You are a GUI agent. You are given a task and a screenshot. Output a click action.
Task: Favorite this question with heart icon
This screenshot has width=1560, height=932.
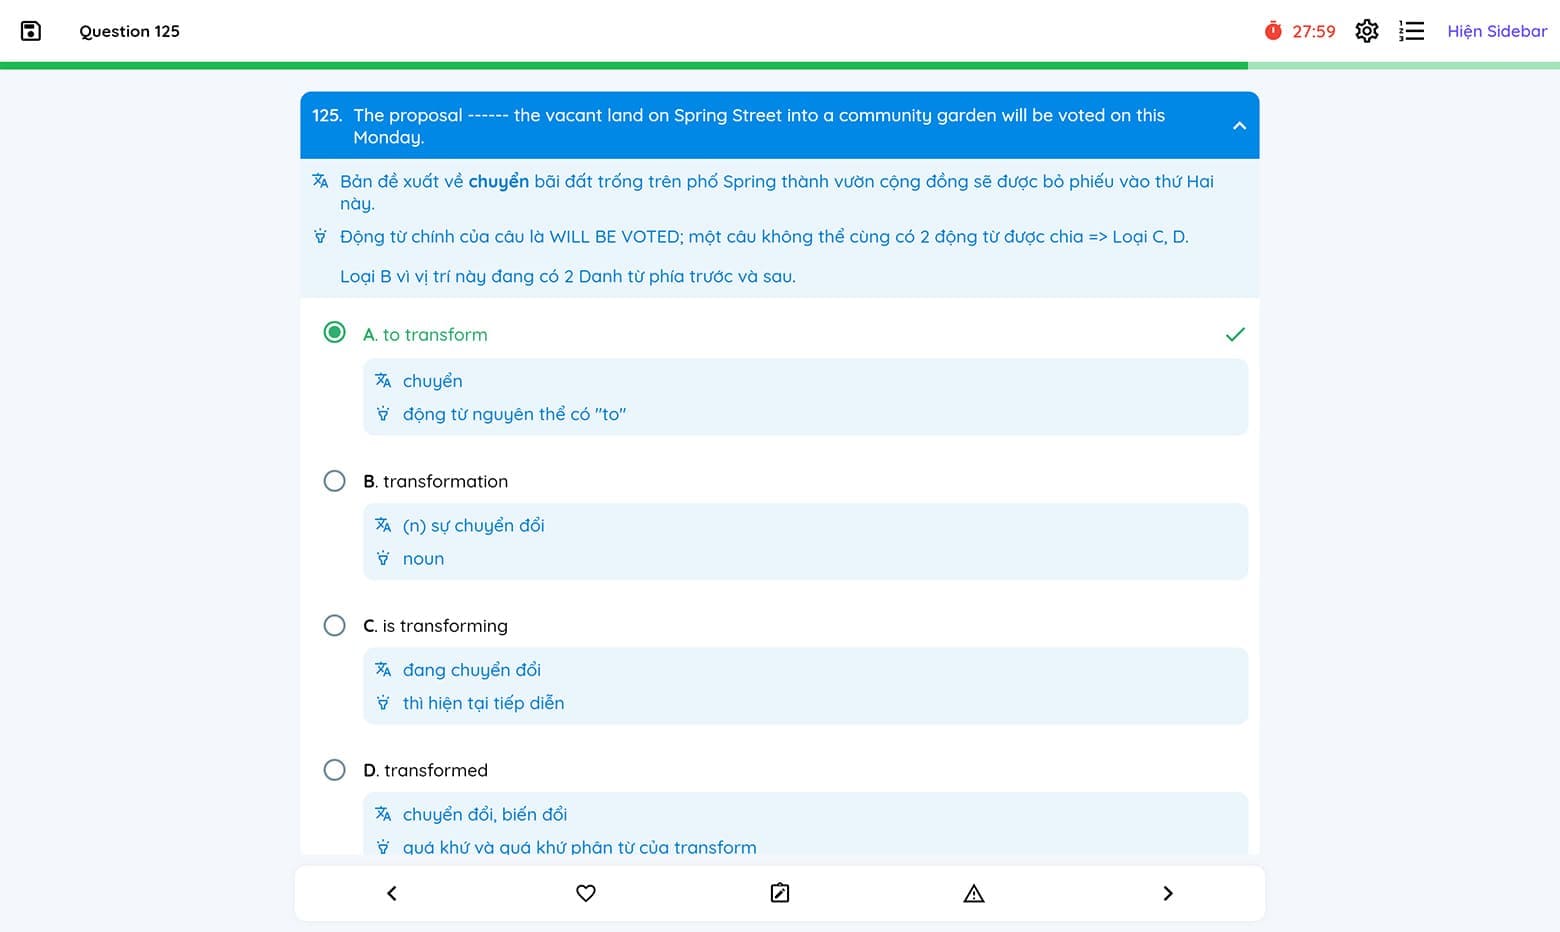point(586,893)
